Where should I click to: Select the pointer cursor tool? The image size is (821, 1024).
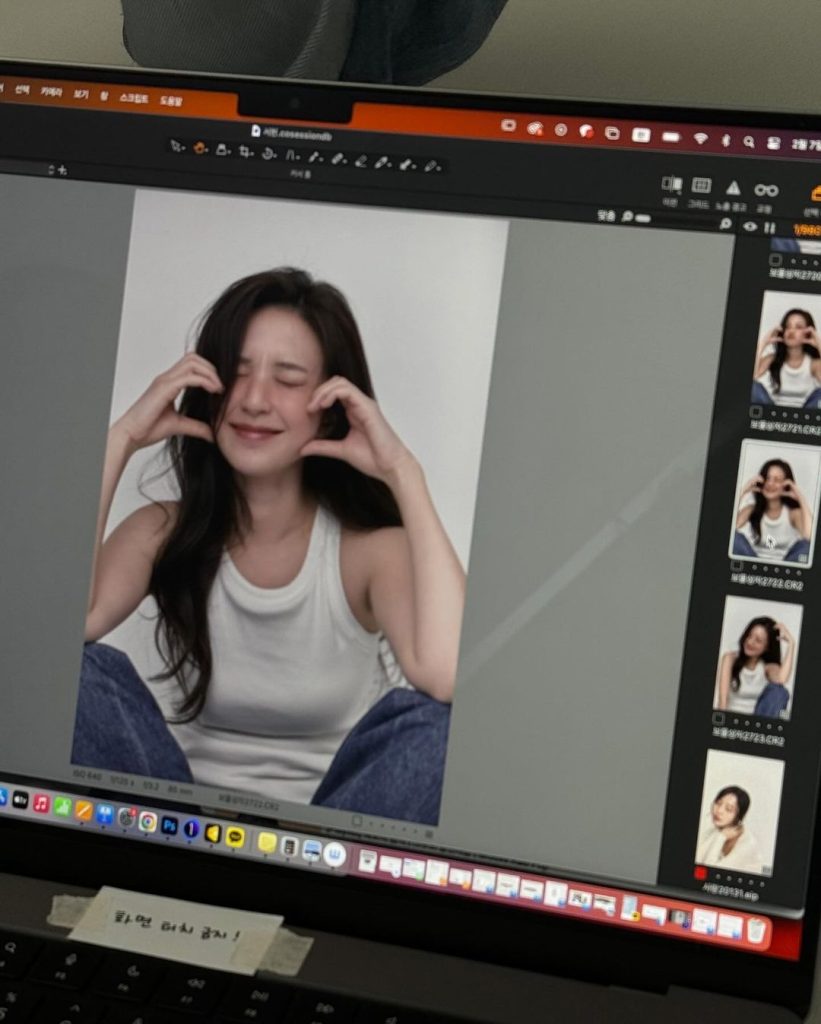coord(176,146)
